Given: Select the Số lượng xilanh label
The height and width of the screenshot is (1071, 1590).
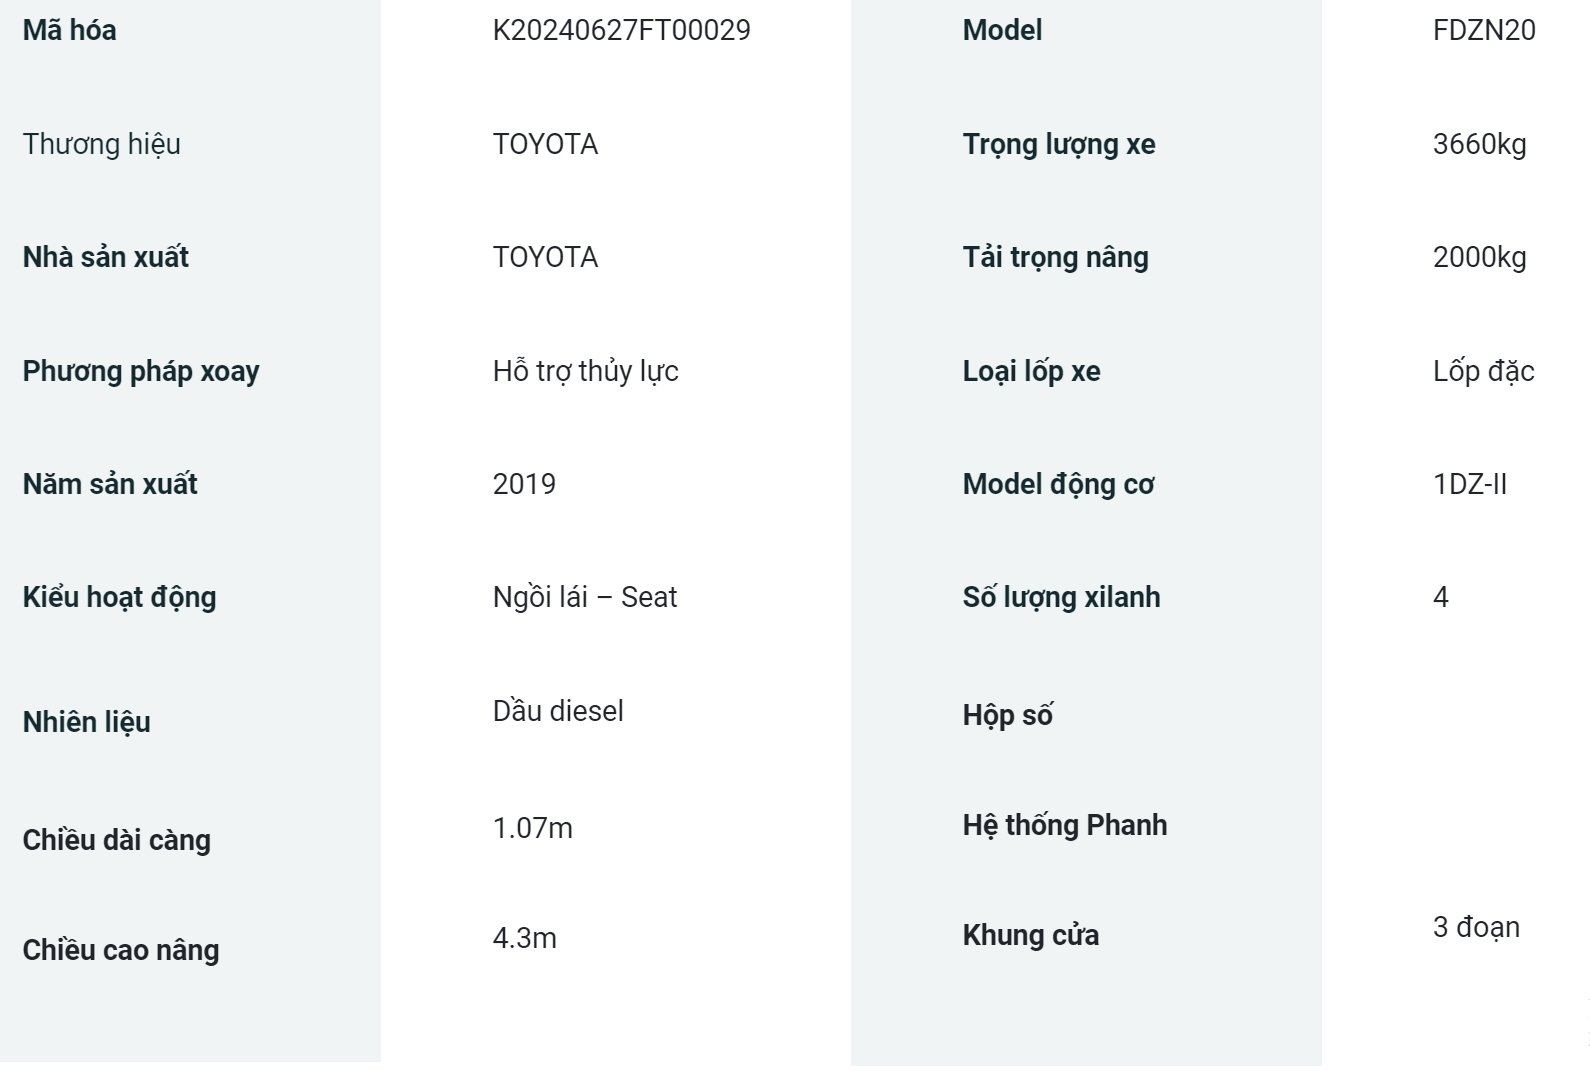Looking at the screenshot, I should click(x=1061, y=597).
